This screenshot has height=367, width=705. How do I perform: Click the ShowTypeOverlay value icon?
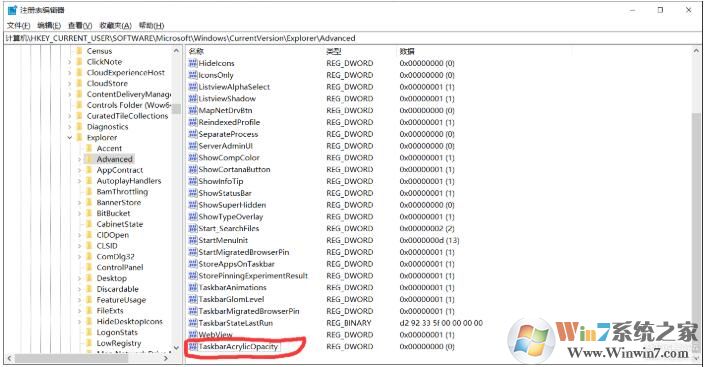193,216
